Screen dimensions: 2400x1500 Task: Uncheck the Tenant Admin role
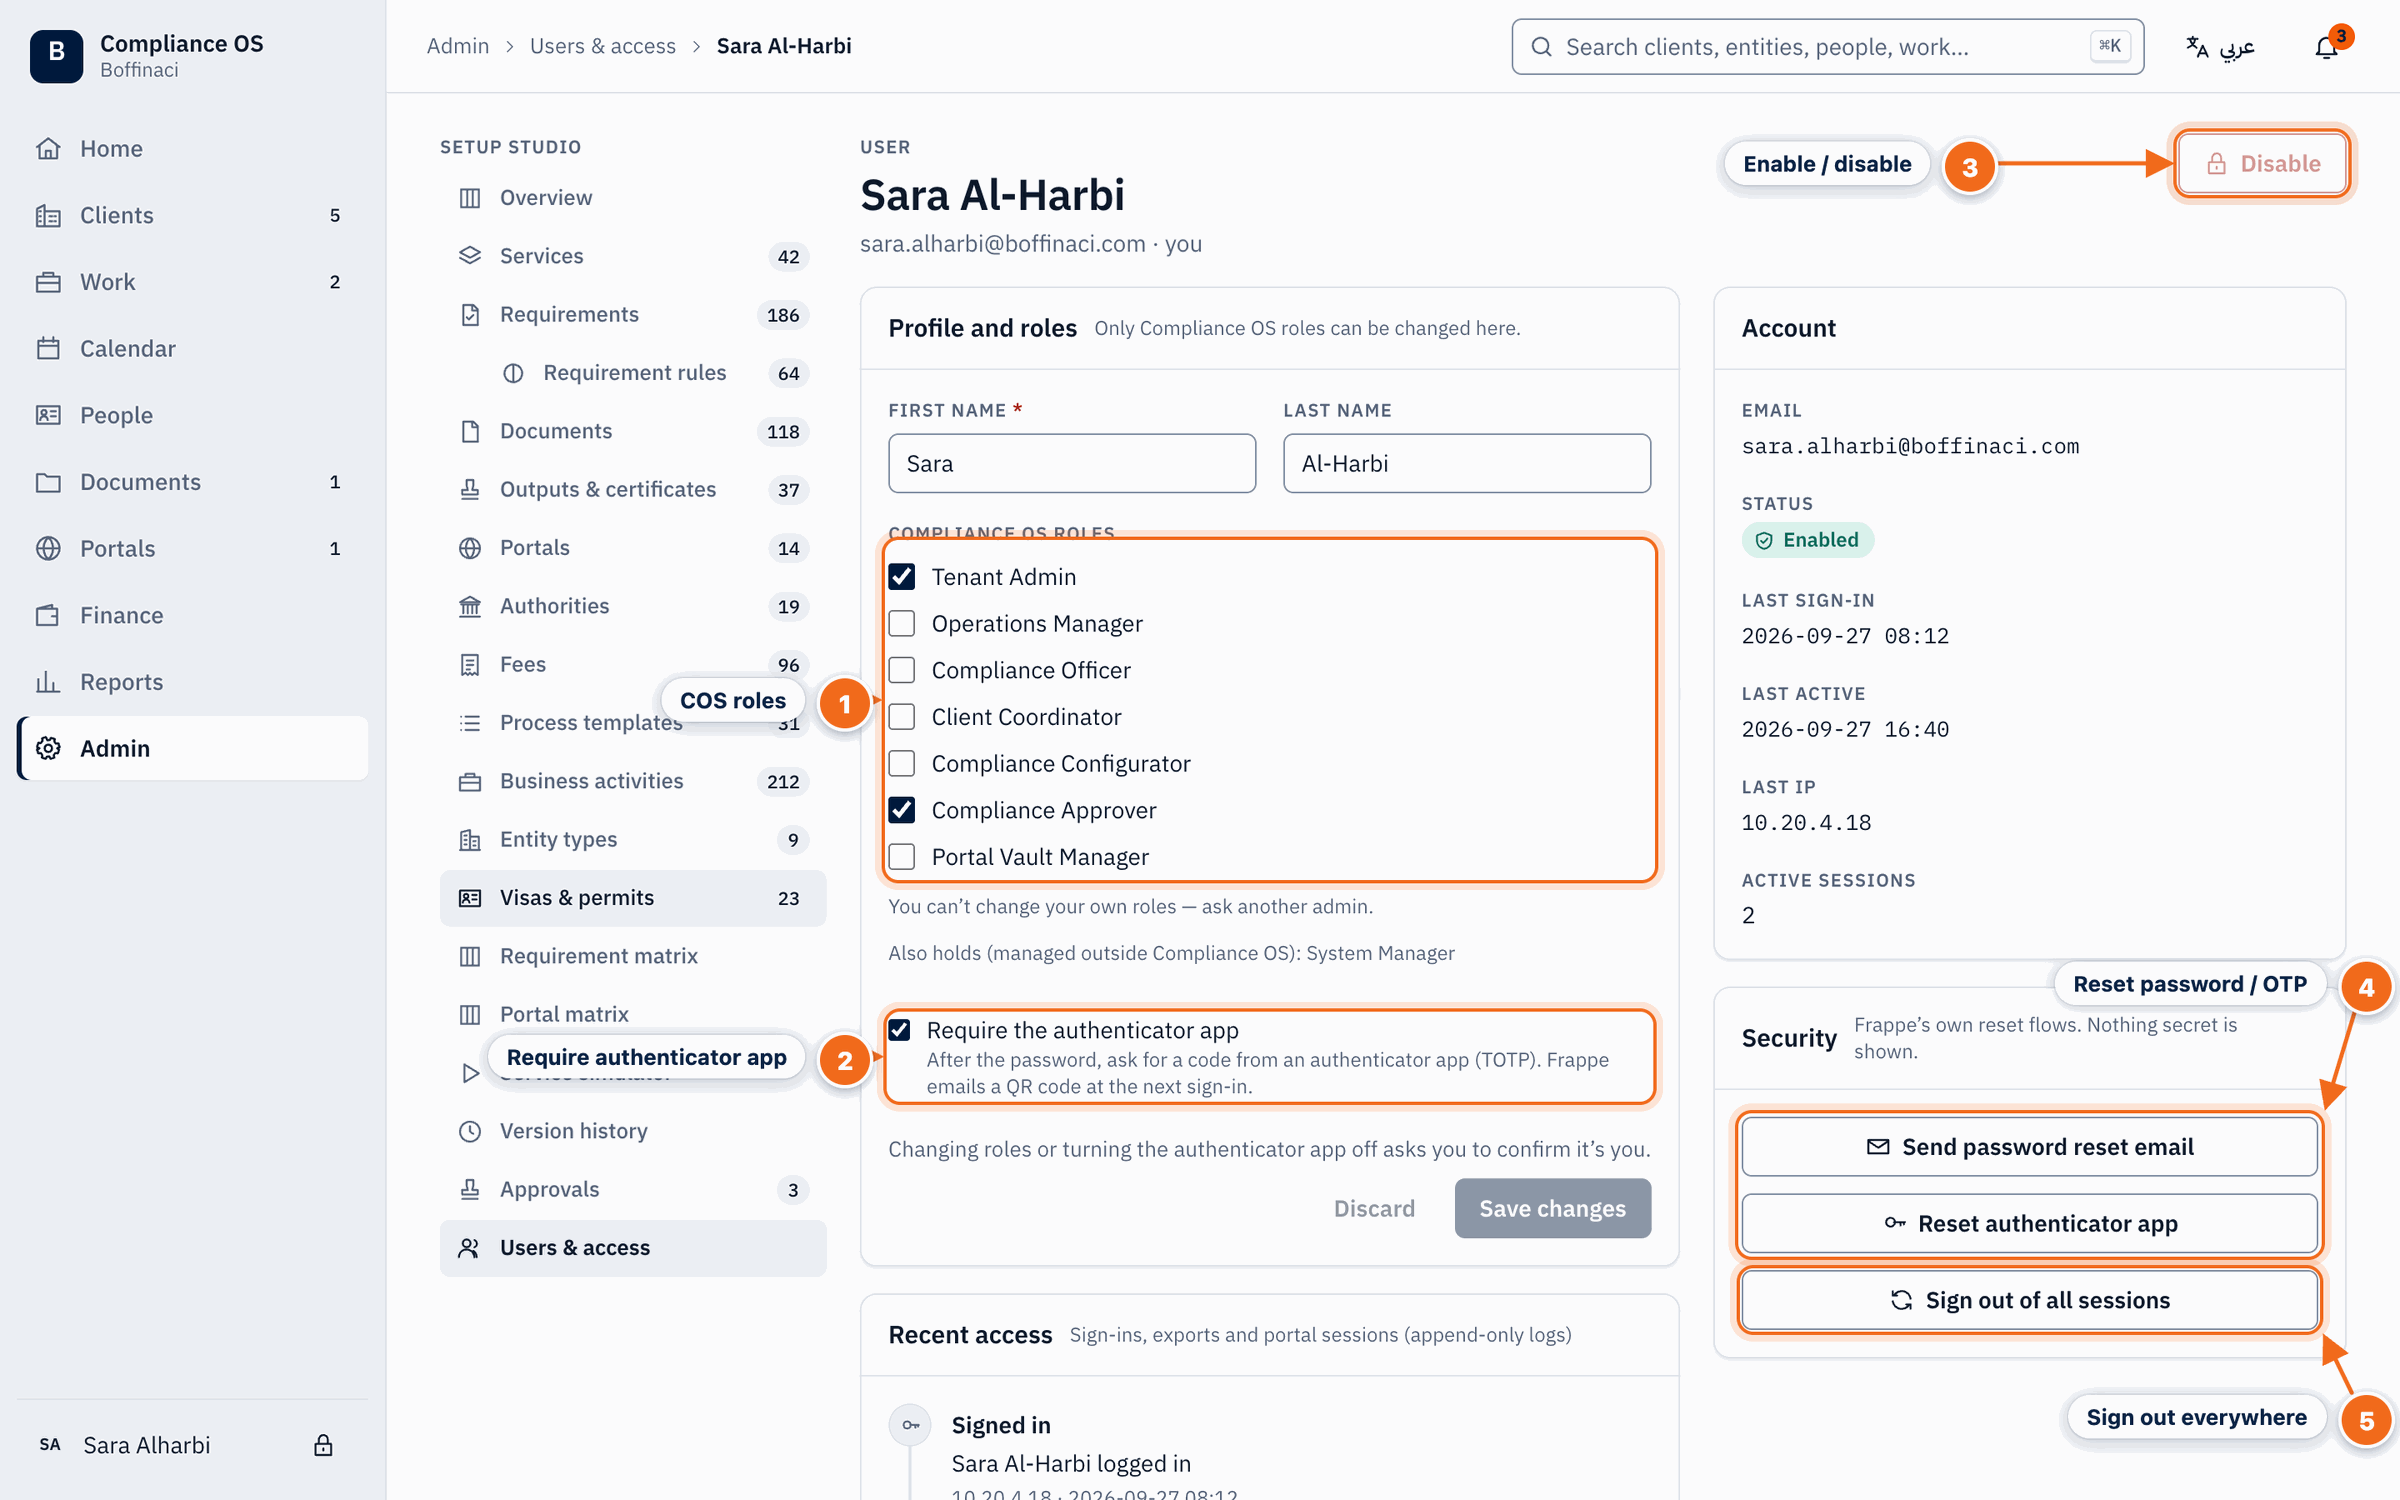pyautogui.click(x=902, y=577)
